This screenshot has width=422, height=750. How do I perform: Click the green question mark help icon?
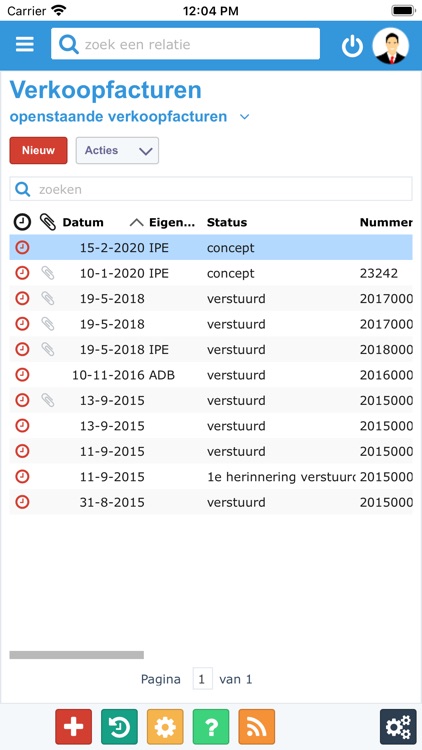[211, 727]
